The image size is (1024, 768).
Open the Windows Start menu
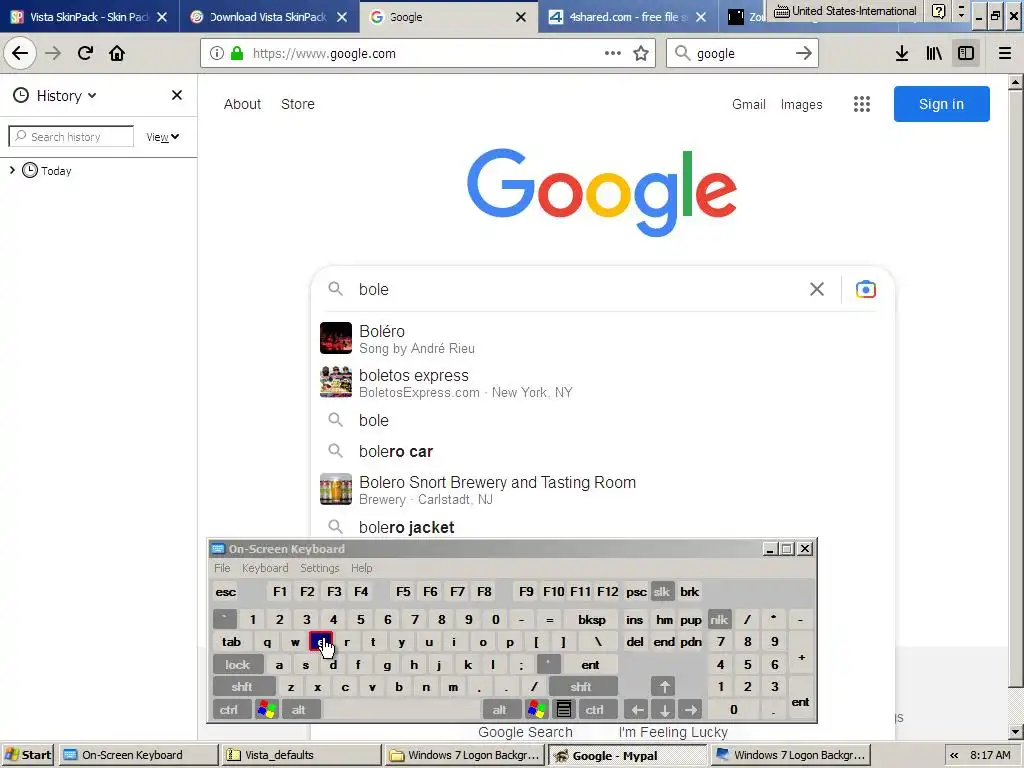[x=27, y=755]
